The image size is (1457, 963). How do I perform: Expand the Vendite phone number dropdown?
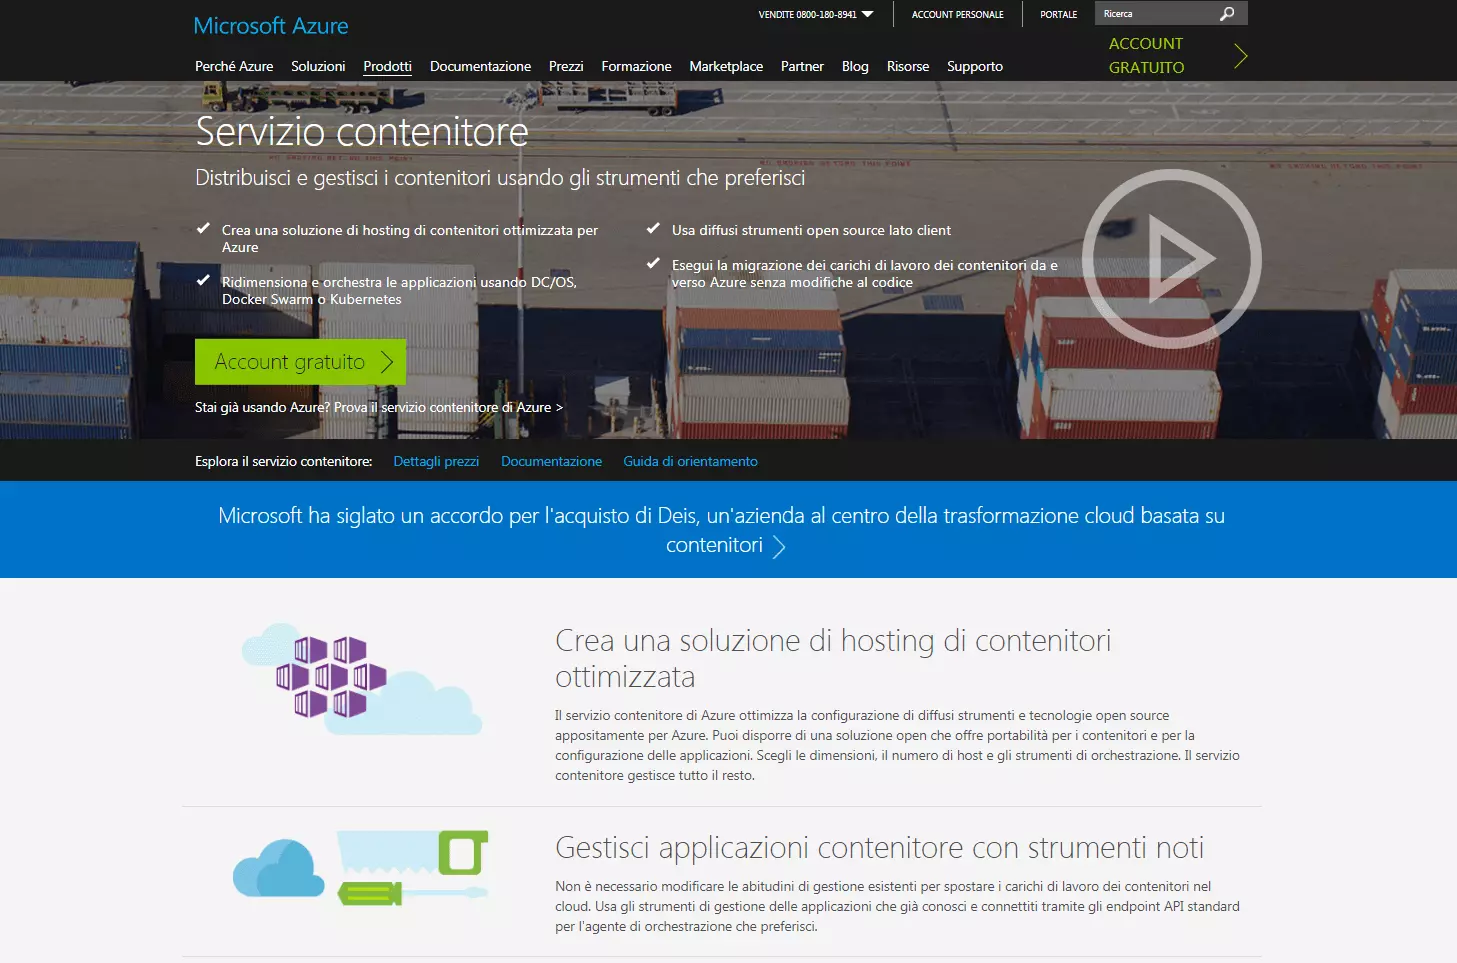pos(867,14)
